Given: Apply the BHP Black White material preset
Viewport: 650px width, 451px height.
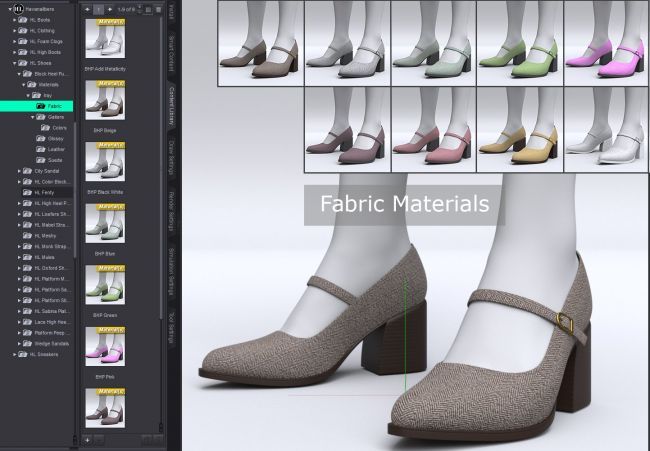Looking at the screenshot, I should tap(104, 162).
